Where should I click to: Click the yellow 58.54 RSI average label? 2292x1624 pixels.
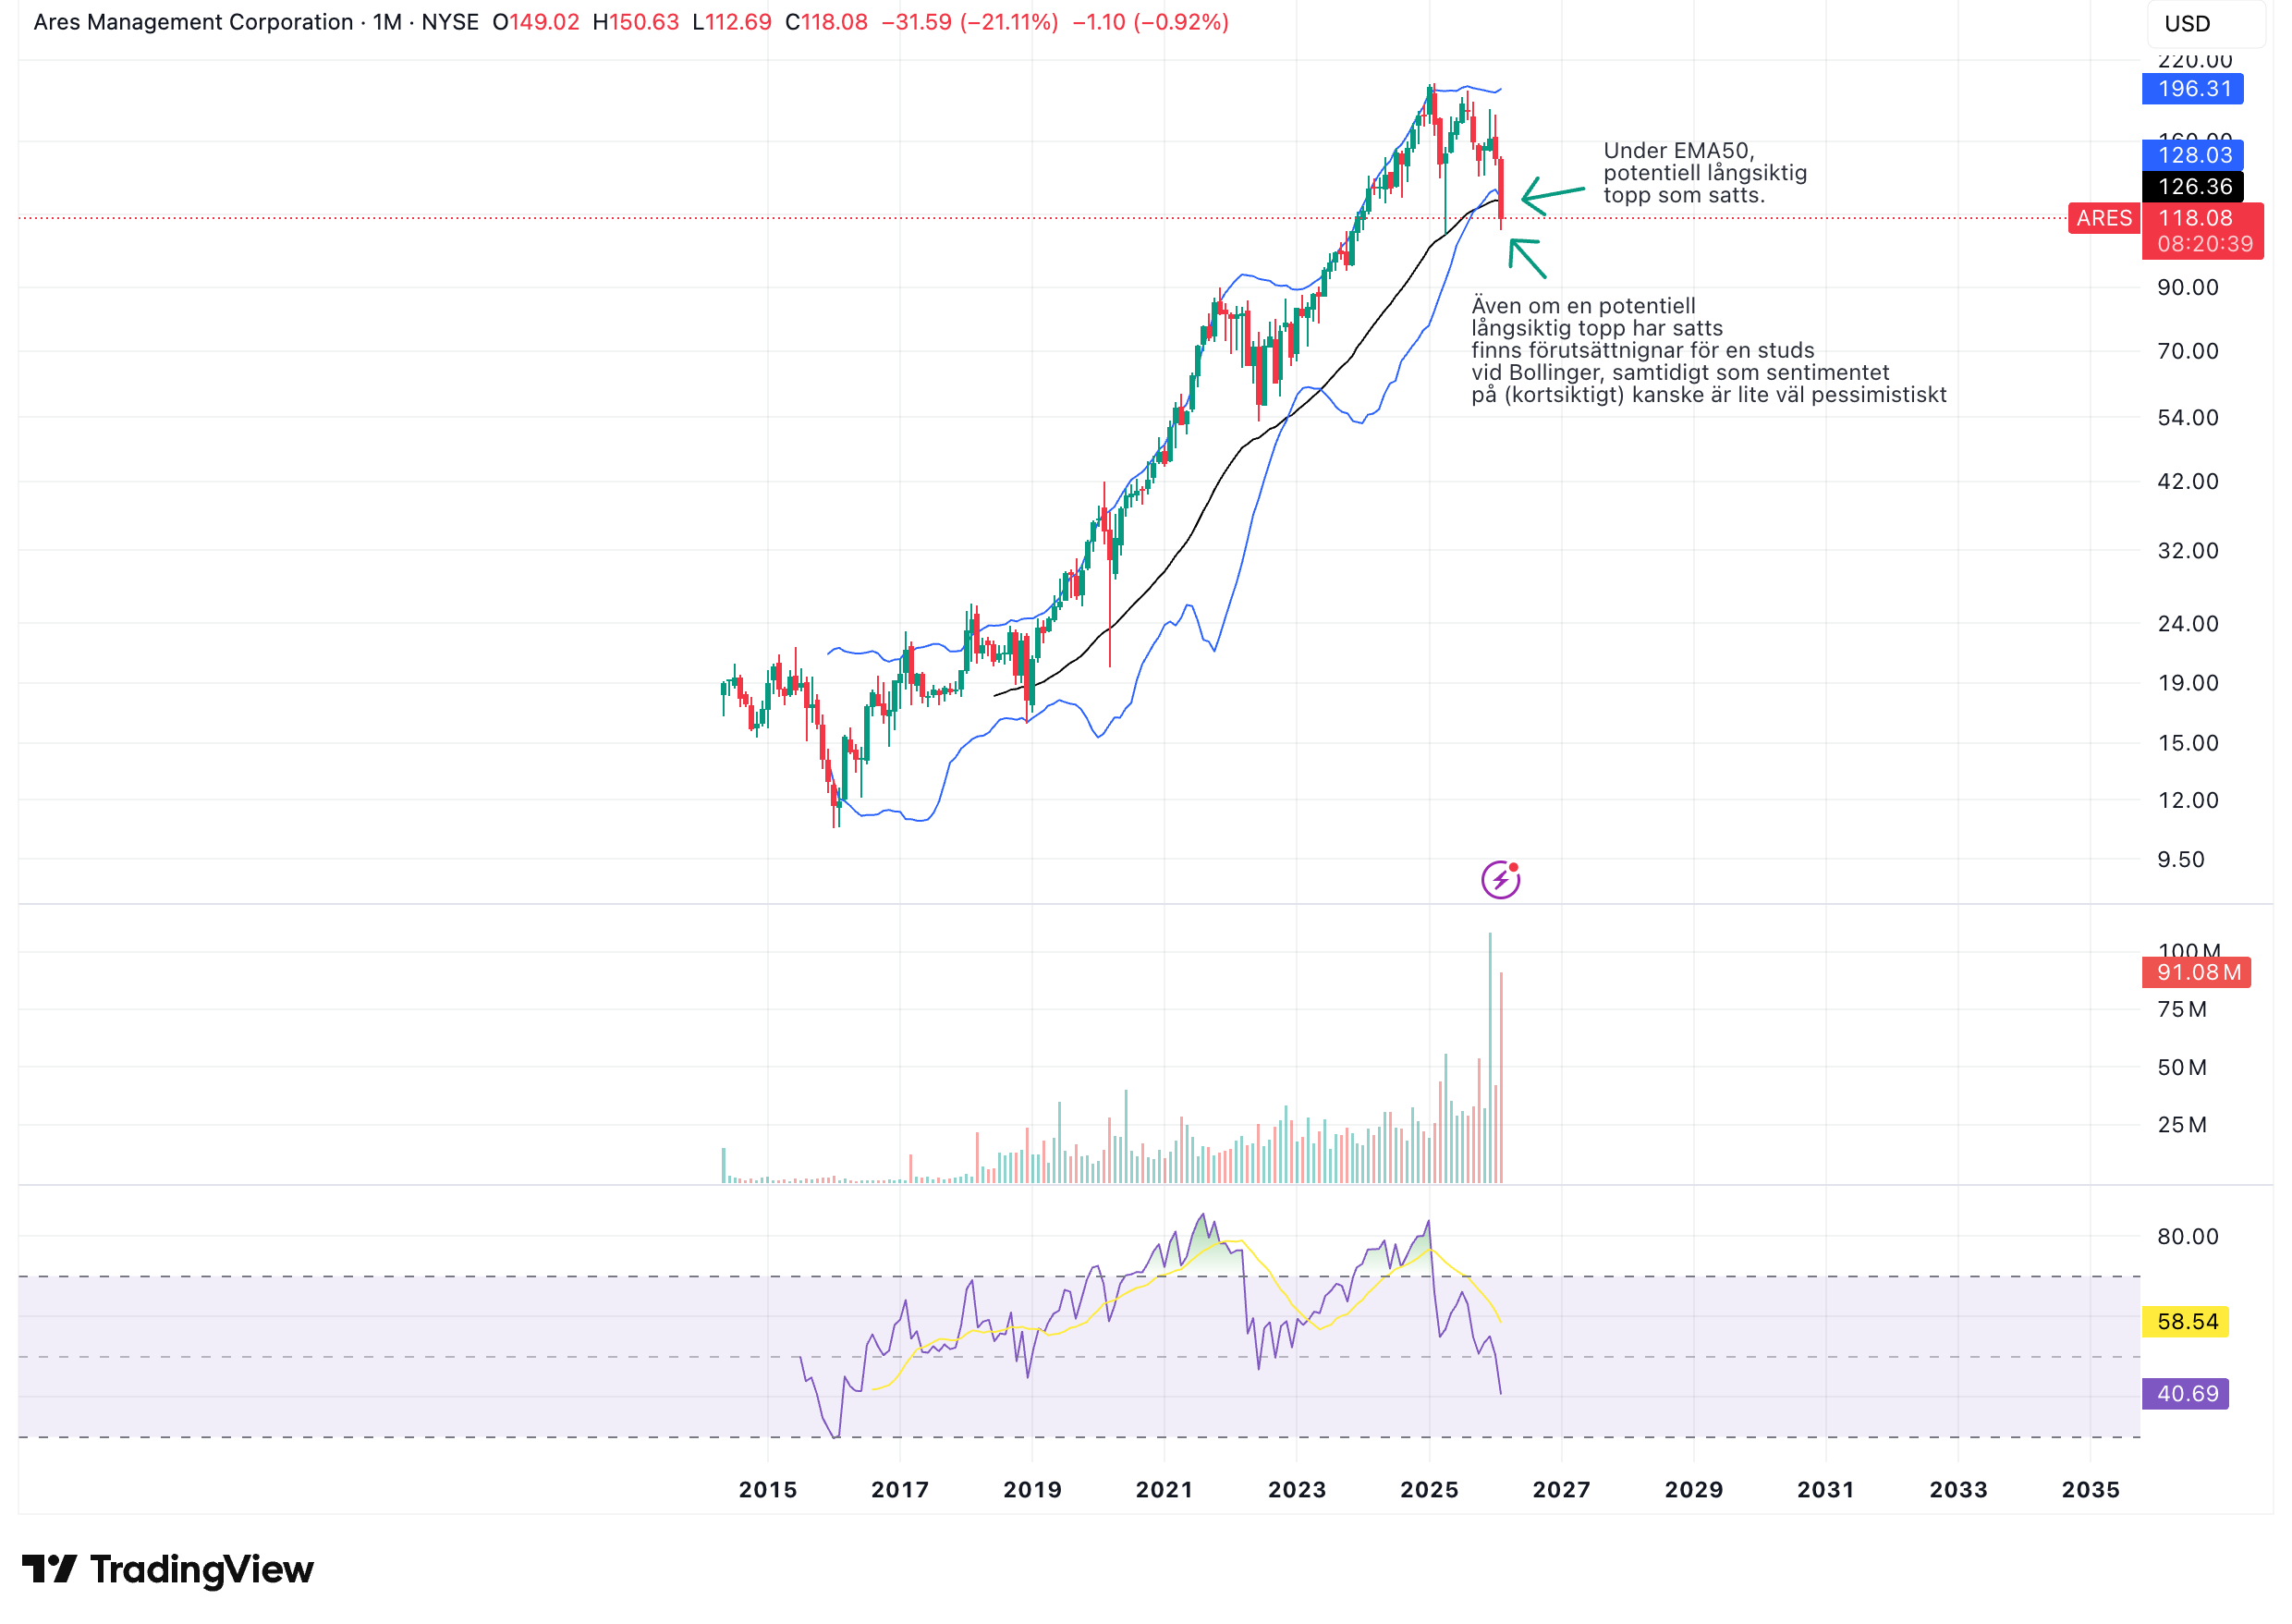click(2184, 1321)
